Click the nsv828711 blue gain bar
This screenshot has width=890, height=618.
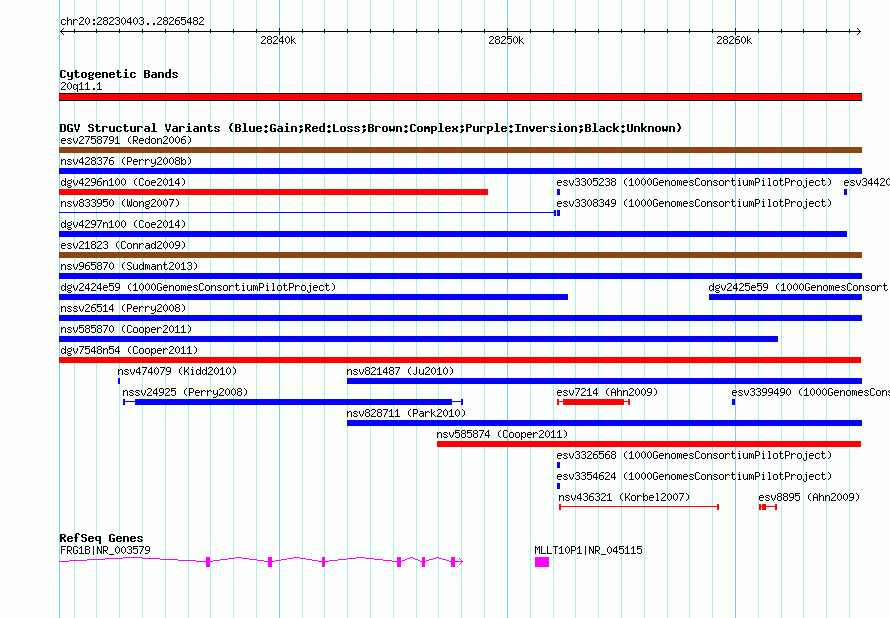604,423
